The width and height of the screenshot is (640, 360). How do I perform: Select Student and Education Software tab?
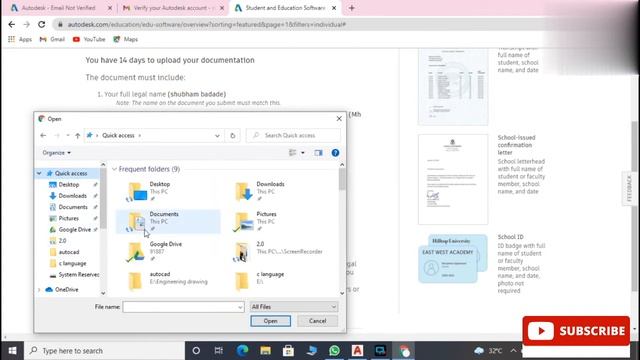[286, 8]
